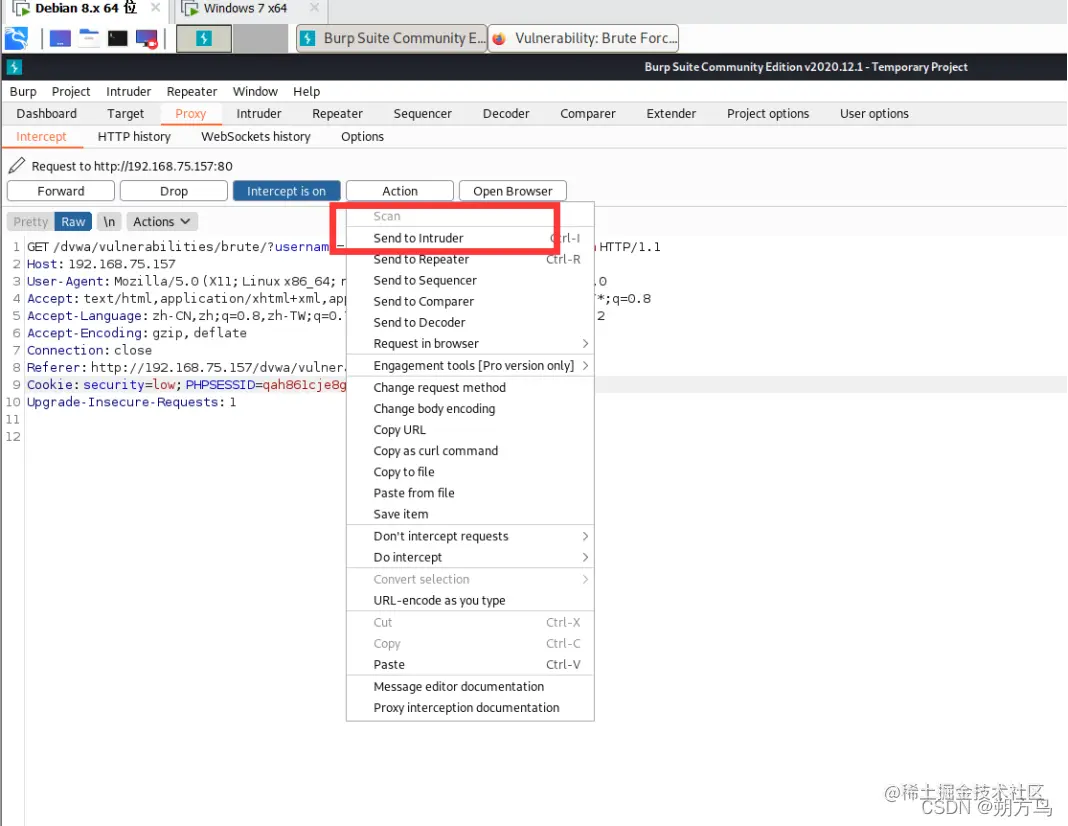1068x826 pixels.
Task: Select Change request method
Action: tap(470, 387)
